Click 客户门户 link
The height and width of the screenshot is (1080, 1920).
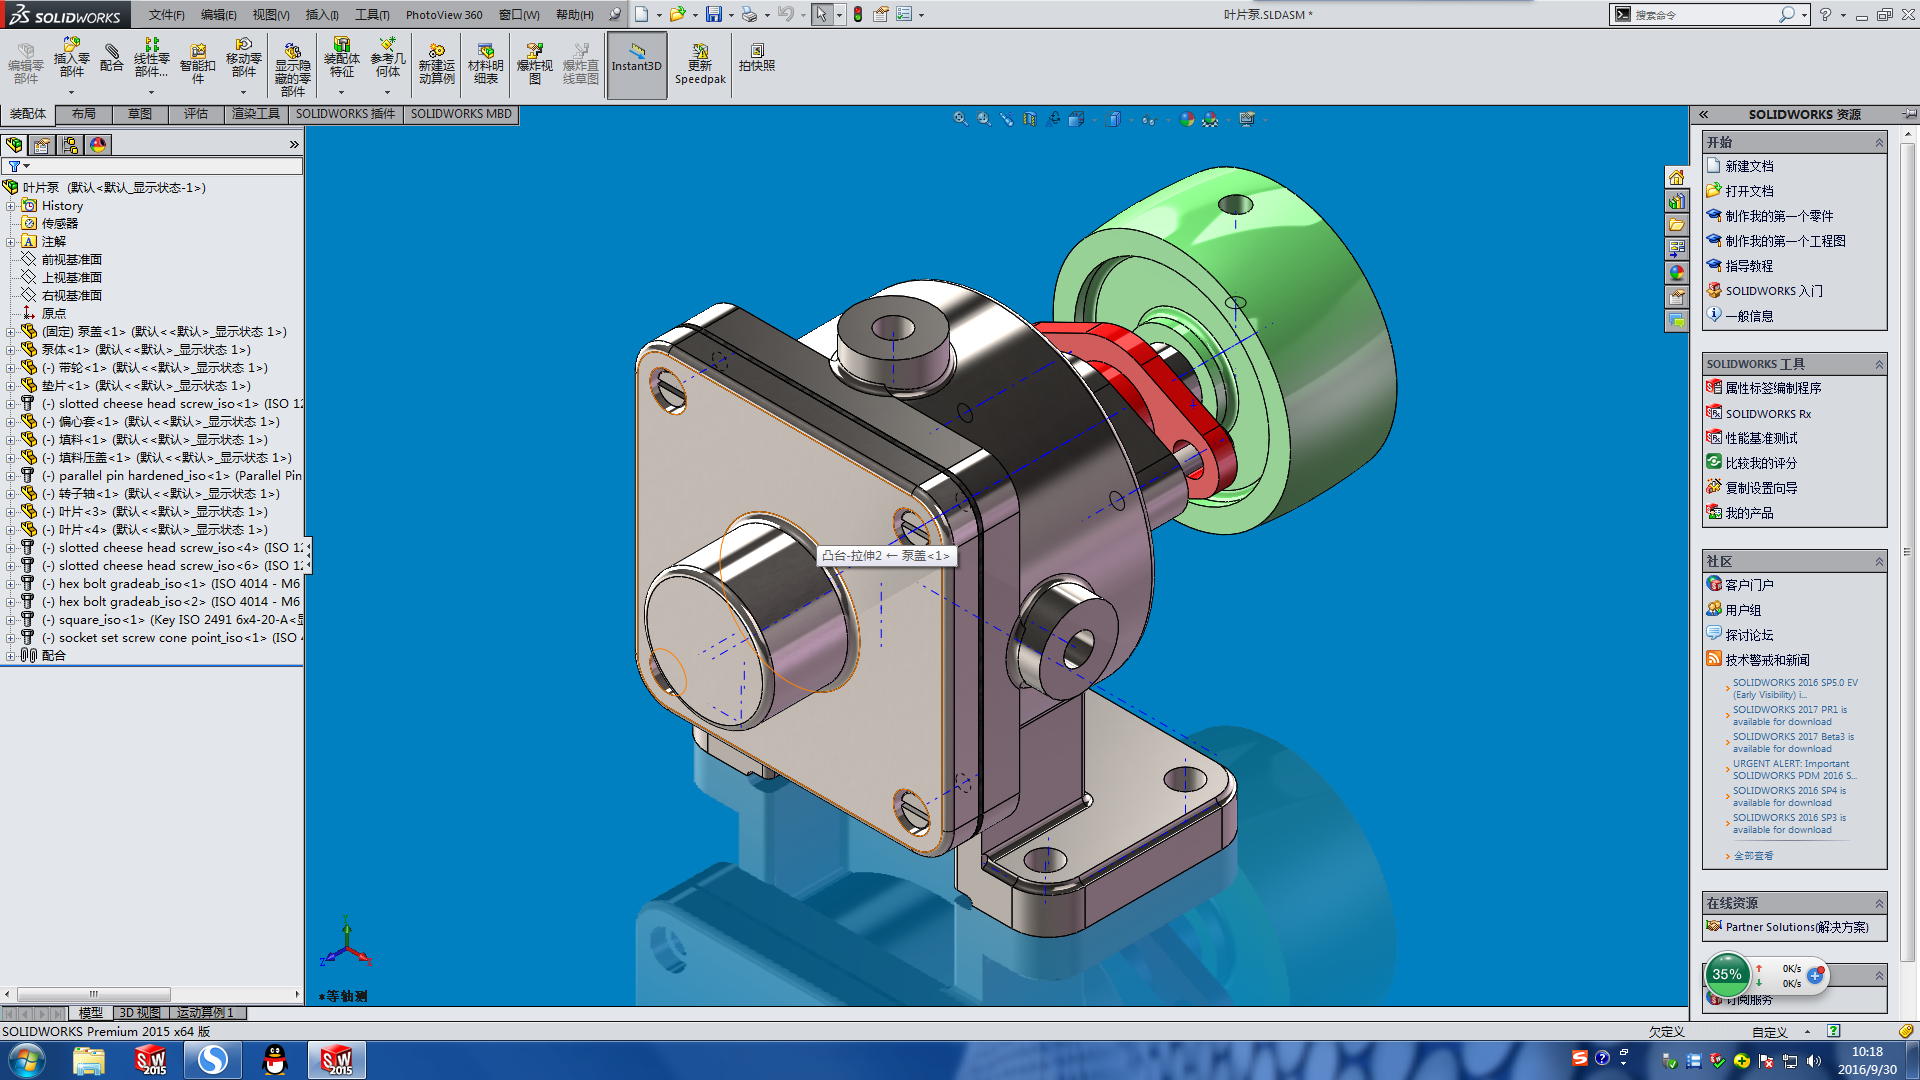[1749, 585]
